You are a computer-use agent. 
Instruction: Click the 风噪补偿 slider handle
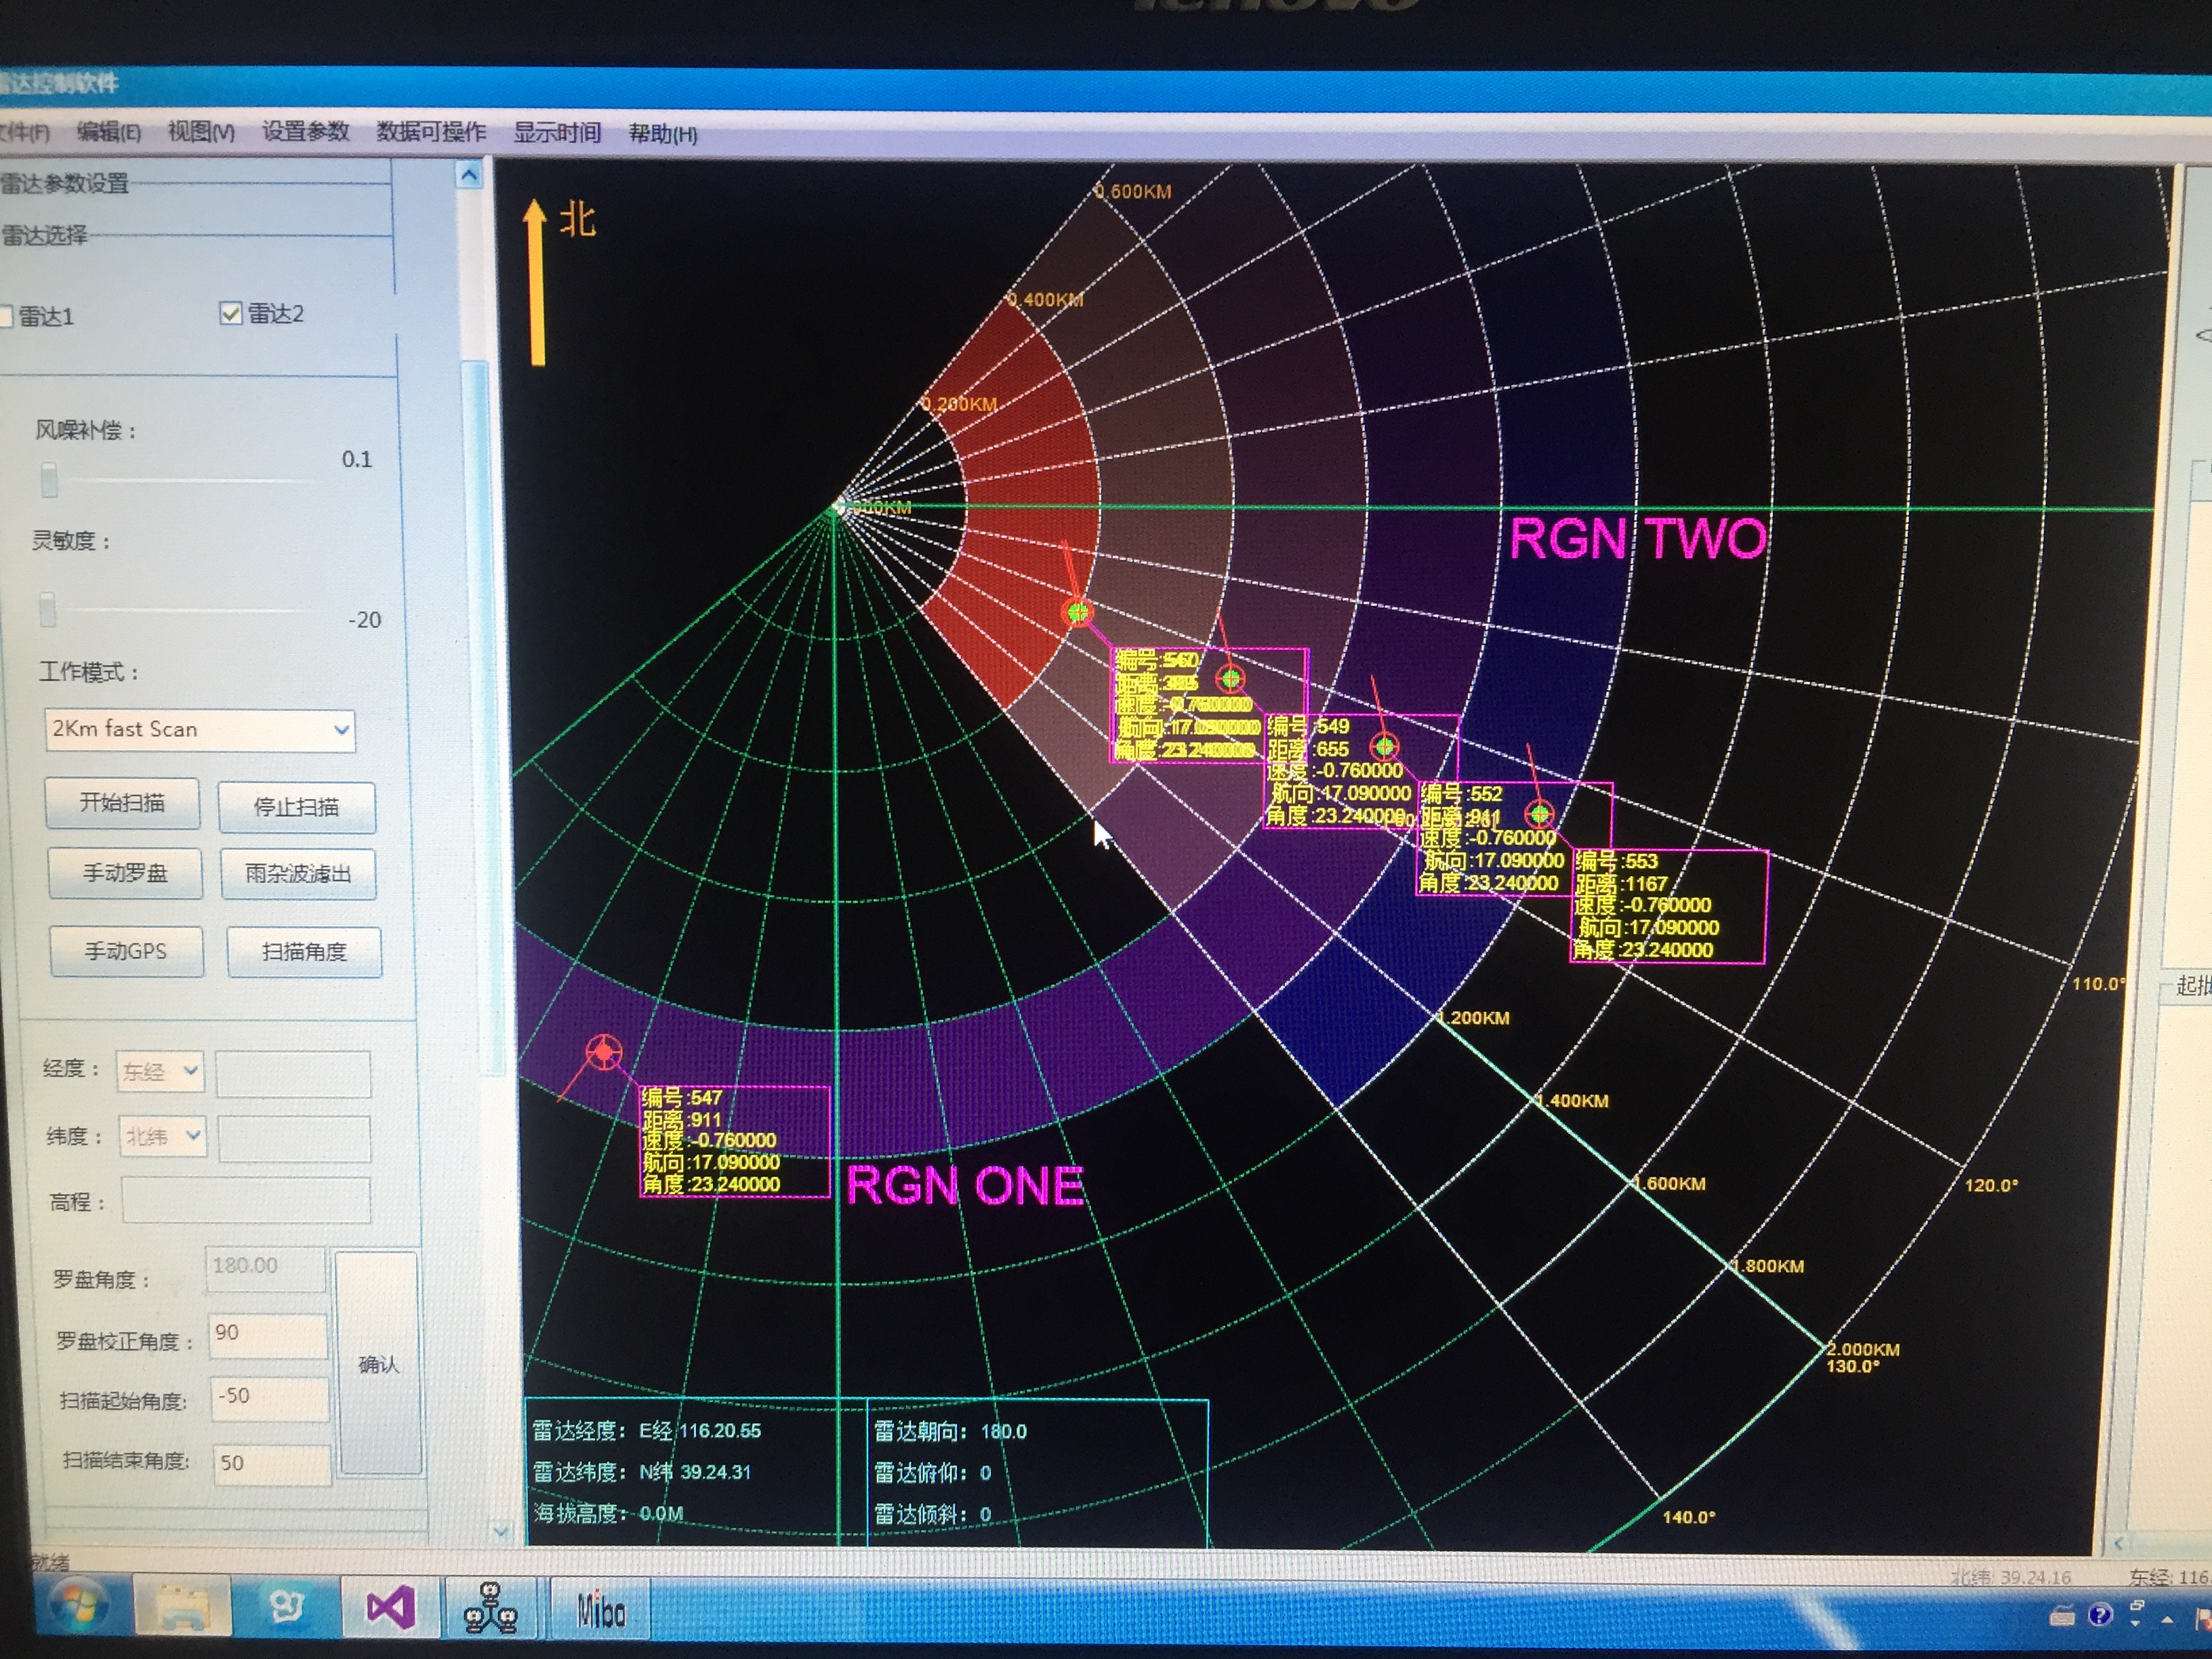[49, 479]
